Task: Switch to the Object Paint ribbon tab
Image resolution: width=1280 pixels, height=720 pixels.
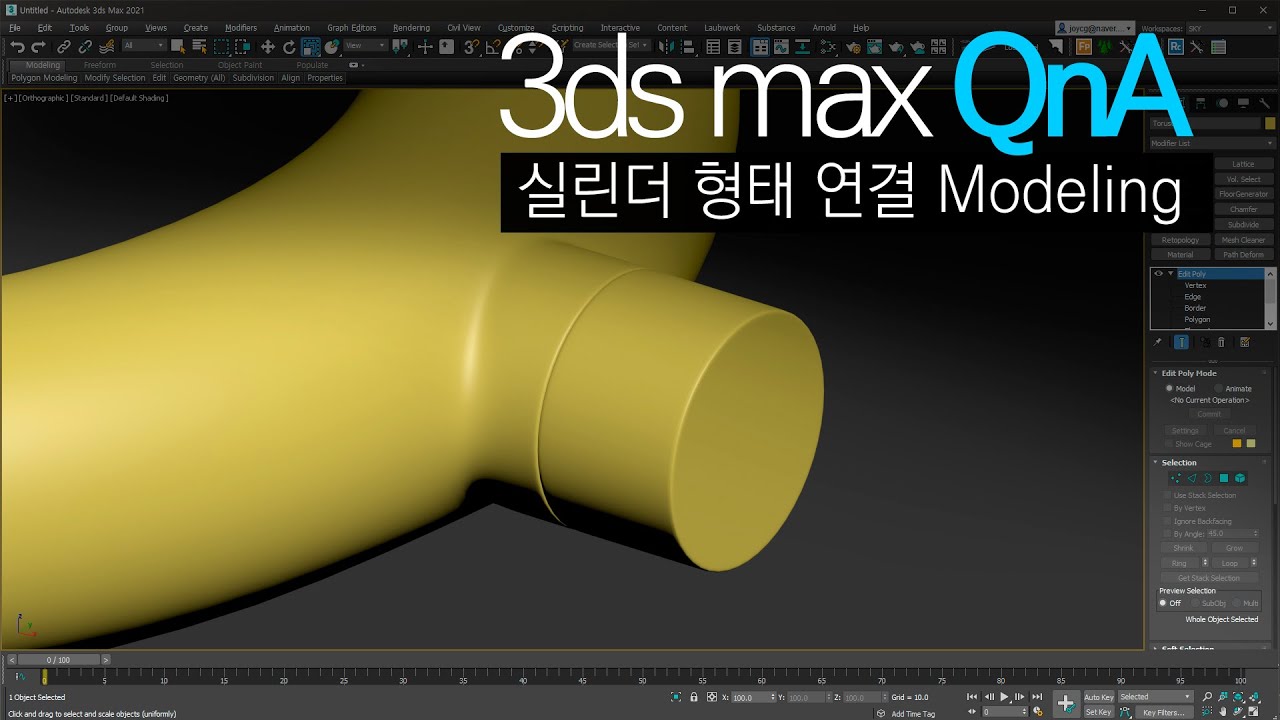Action: coord(240,65)
